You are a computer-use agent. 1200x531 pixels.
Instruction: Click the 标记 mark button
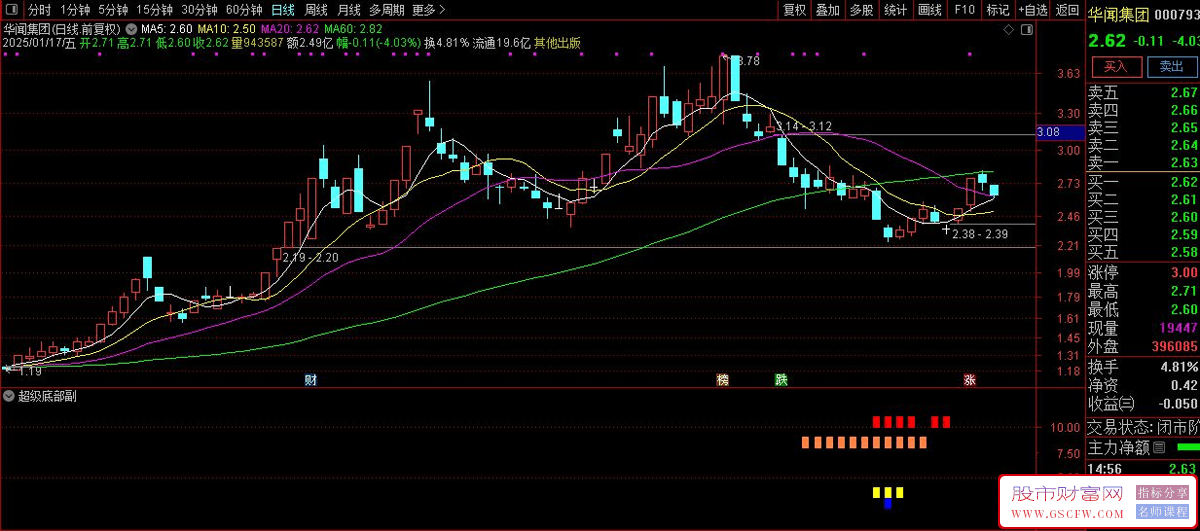tap(997, 10)
